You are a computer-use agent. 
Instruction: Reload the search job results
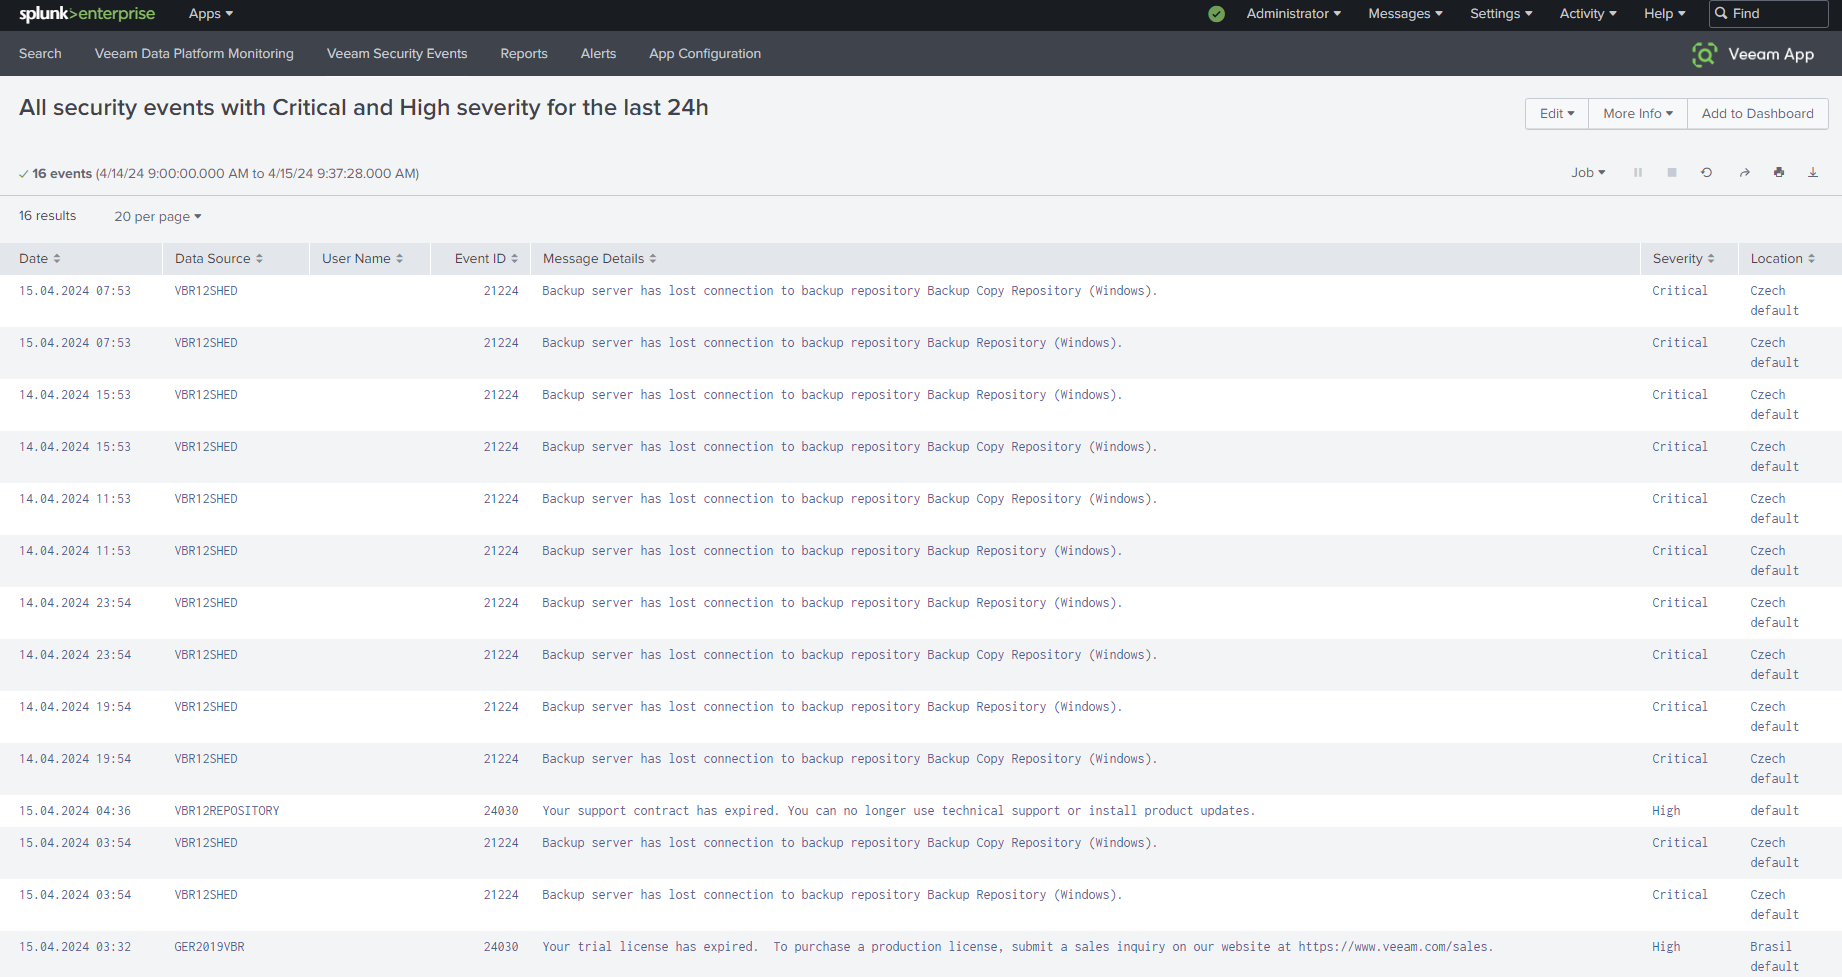pos(1707,173)
